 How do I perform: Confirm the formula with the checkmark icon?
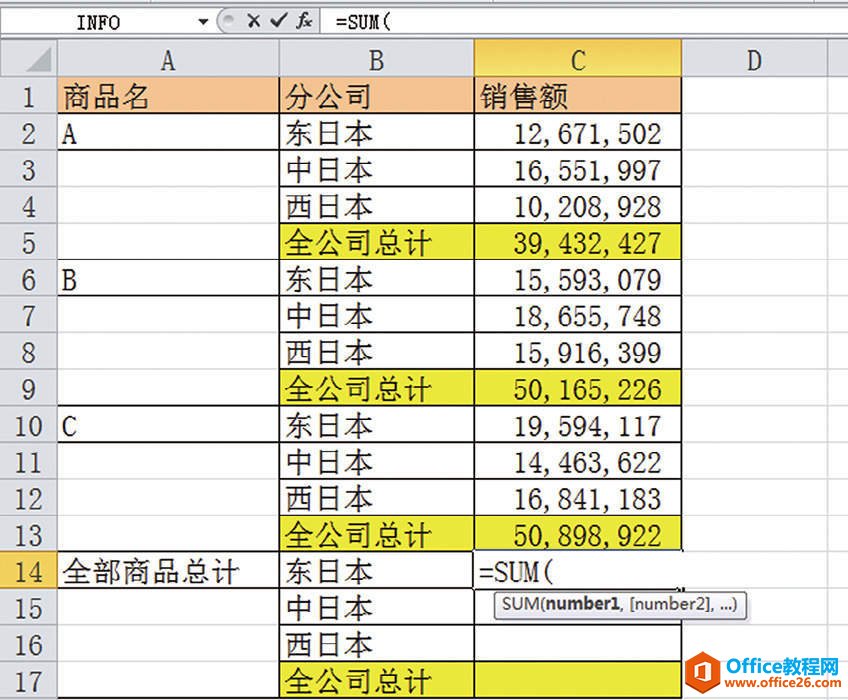tap(279, 21)
